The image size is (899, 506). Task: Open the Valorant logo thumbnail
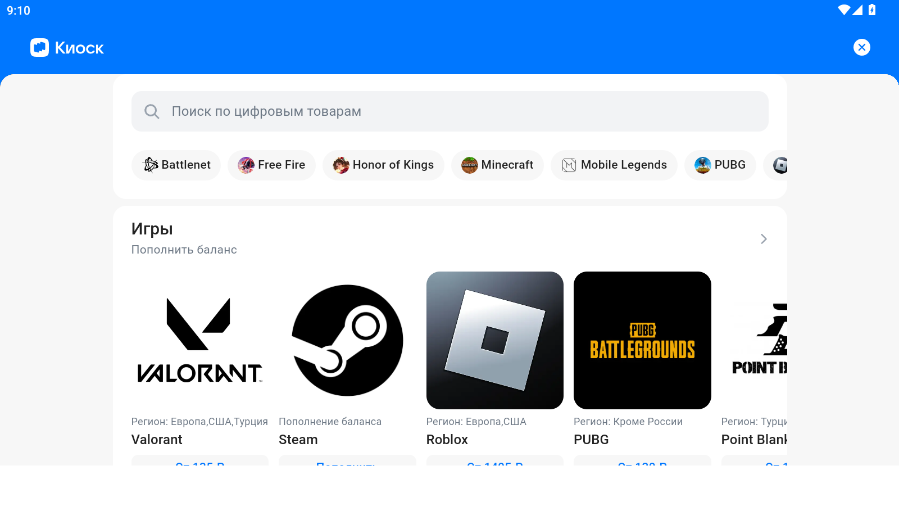(200, 340)
